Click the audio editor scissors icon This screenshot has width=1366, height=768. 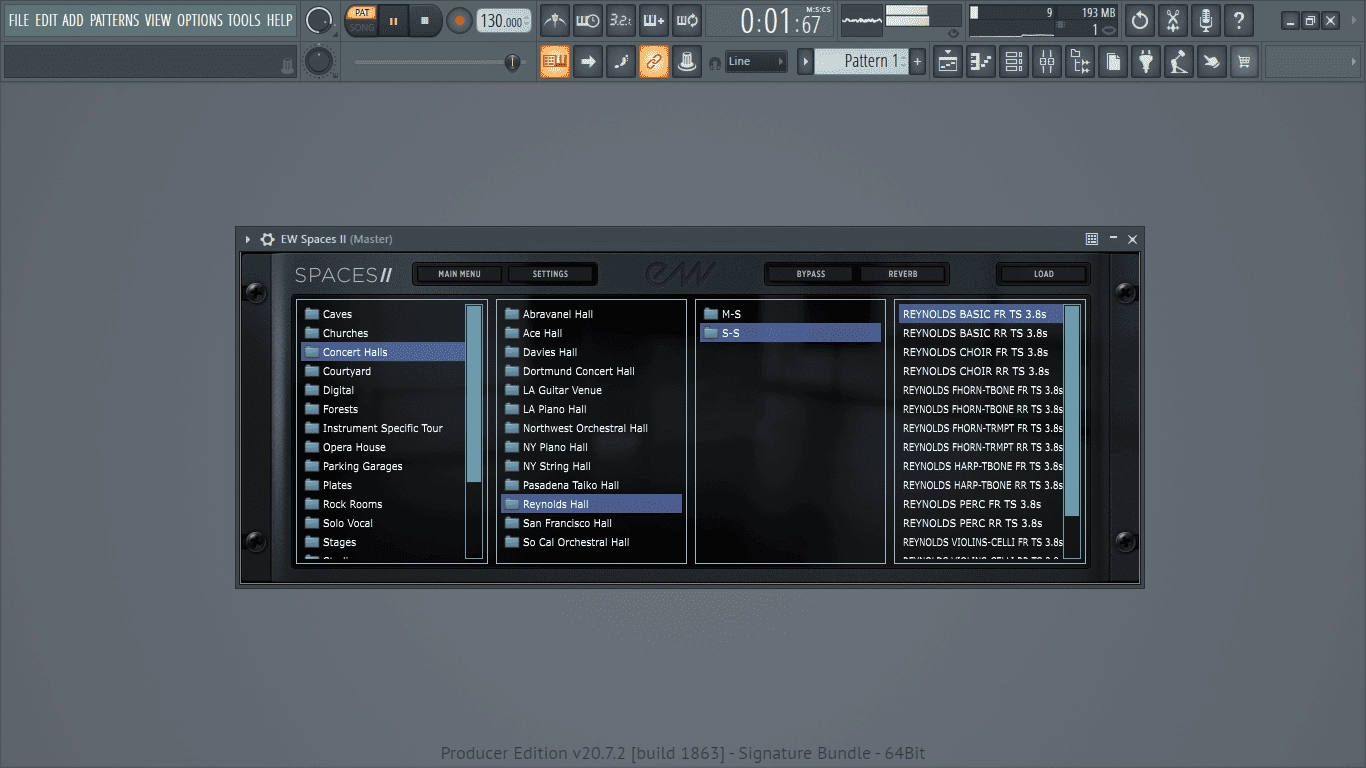[1173, 20]
